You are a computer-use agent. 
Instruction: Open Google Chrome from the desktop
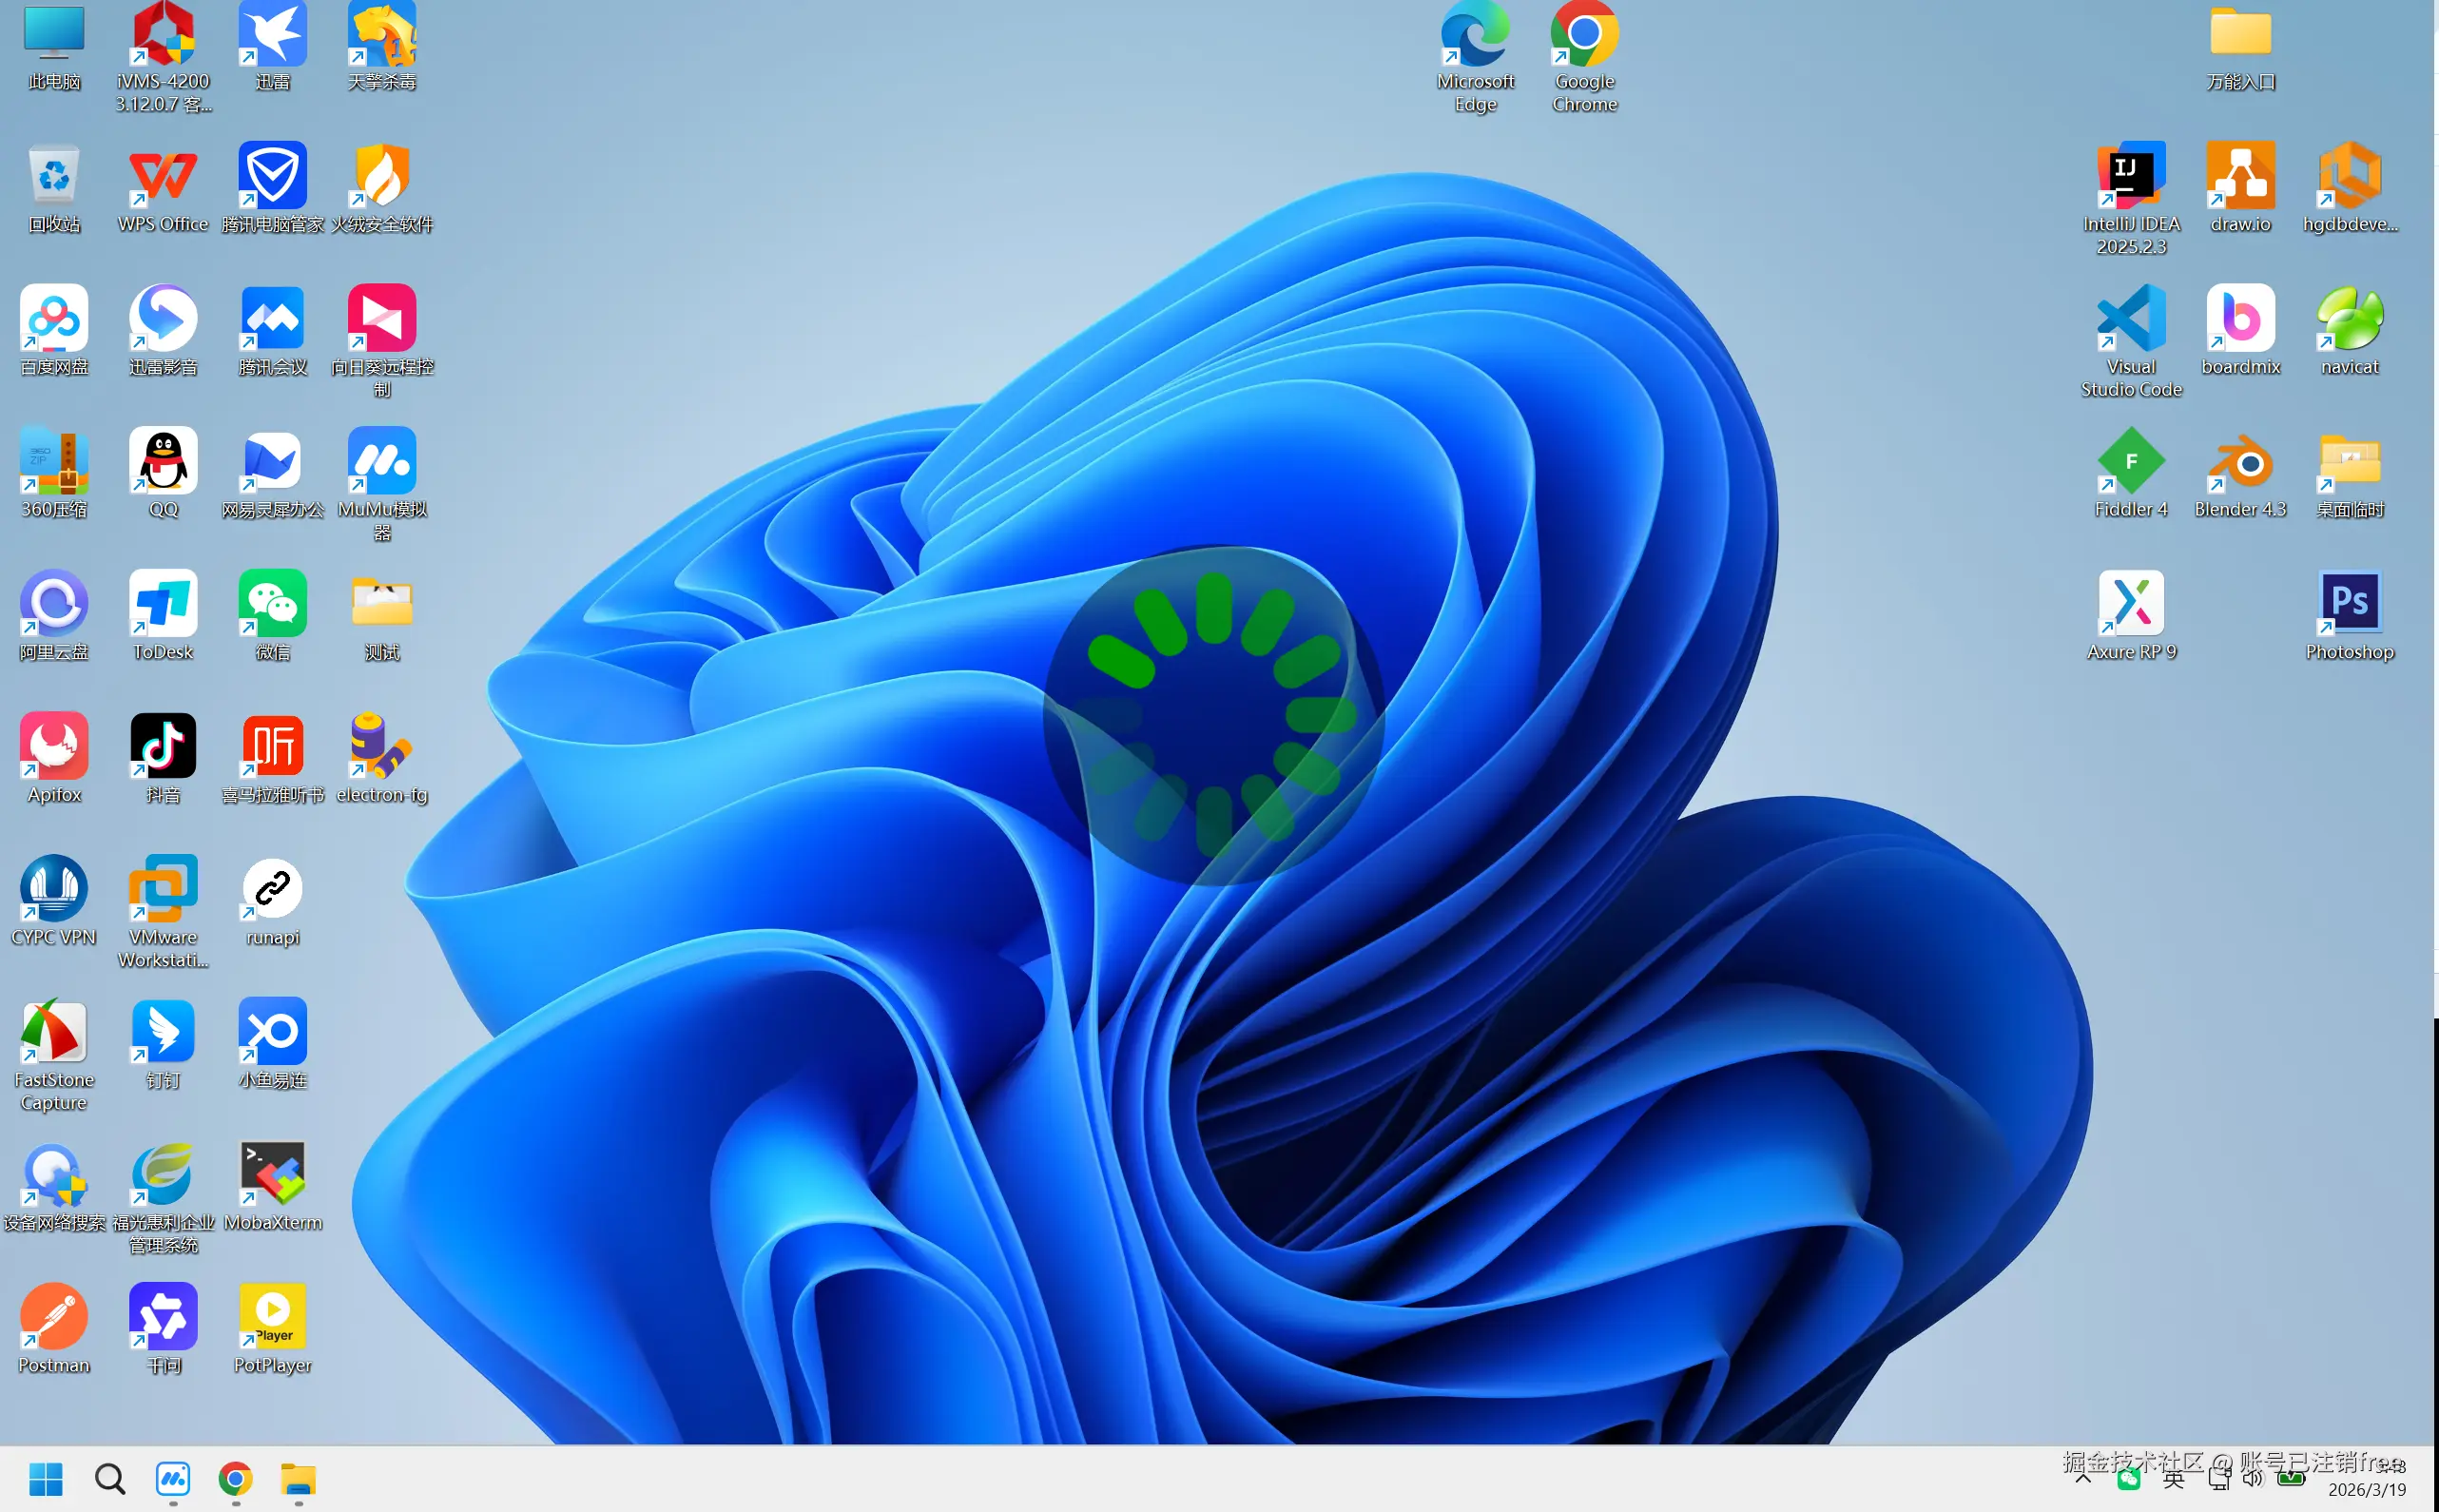[1583, 35]
